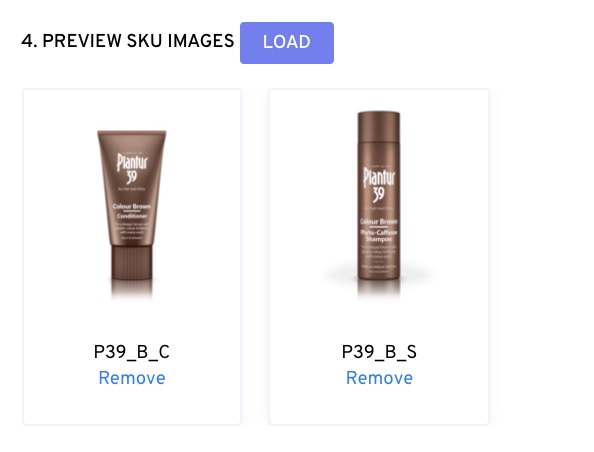Click the ribbed cap of the conditioner tube
This screenshot has width=594, height=452.
click(x=132, y=263)
